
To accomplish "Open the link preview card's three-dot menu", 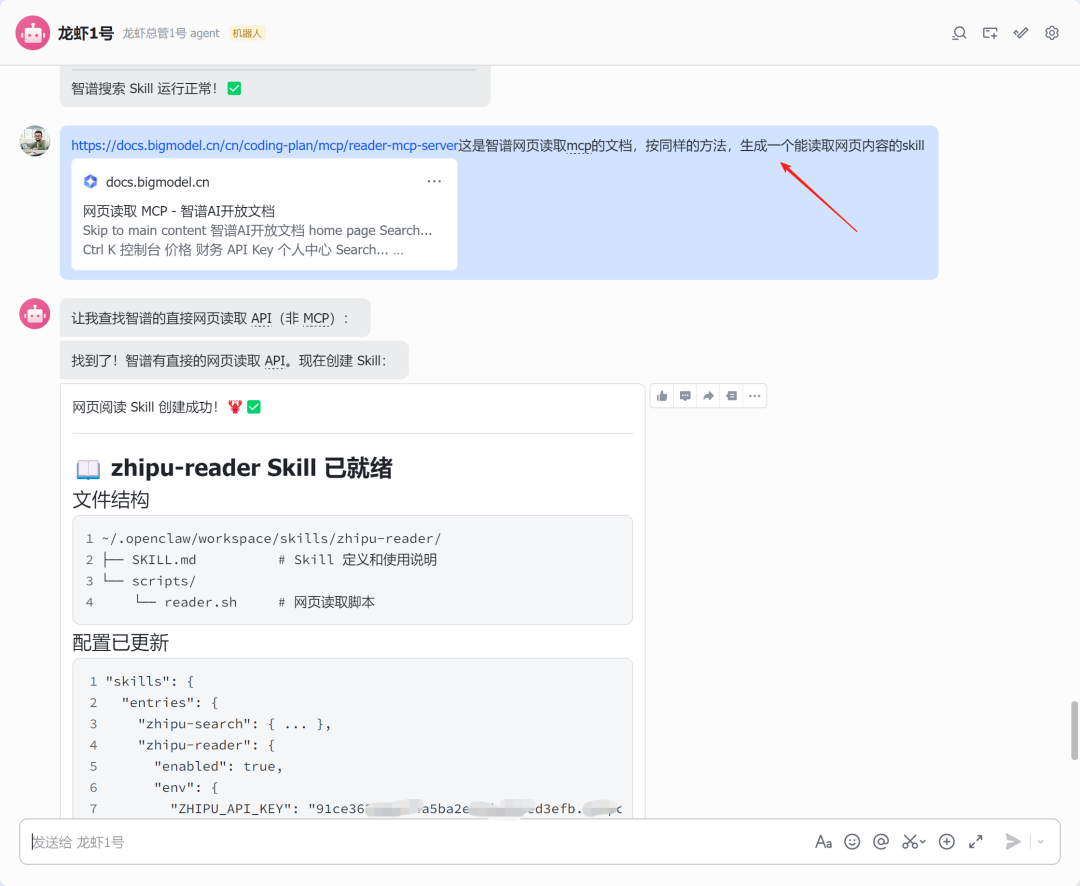I will pos(434,182).
